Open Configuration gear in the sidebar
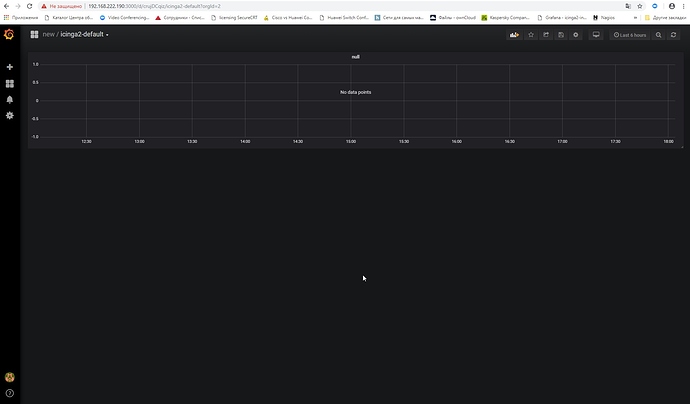690x404 pixels. click(x=10, y=116)
